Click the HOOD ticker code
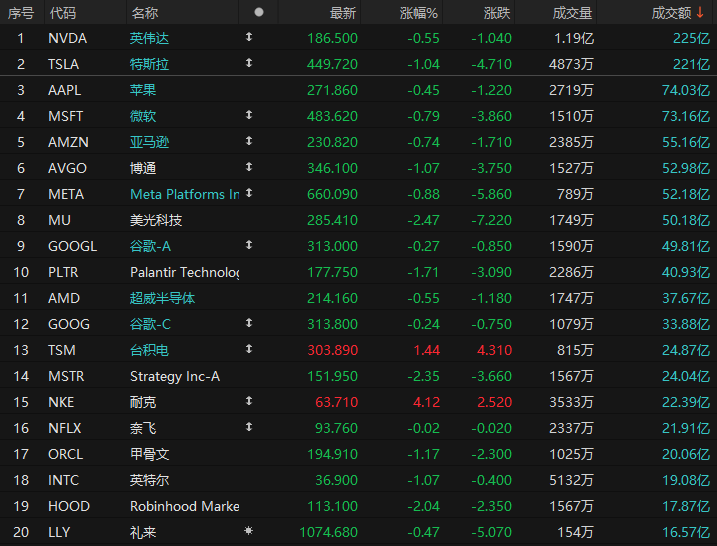717x546 pixels. click(69, 507)
